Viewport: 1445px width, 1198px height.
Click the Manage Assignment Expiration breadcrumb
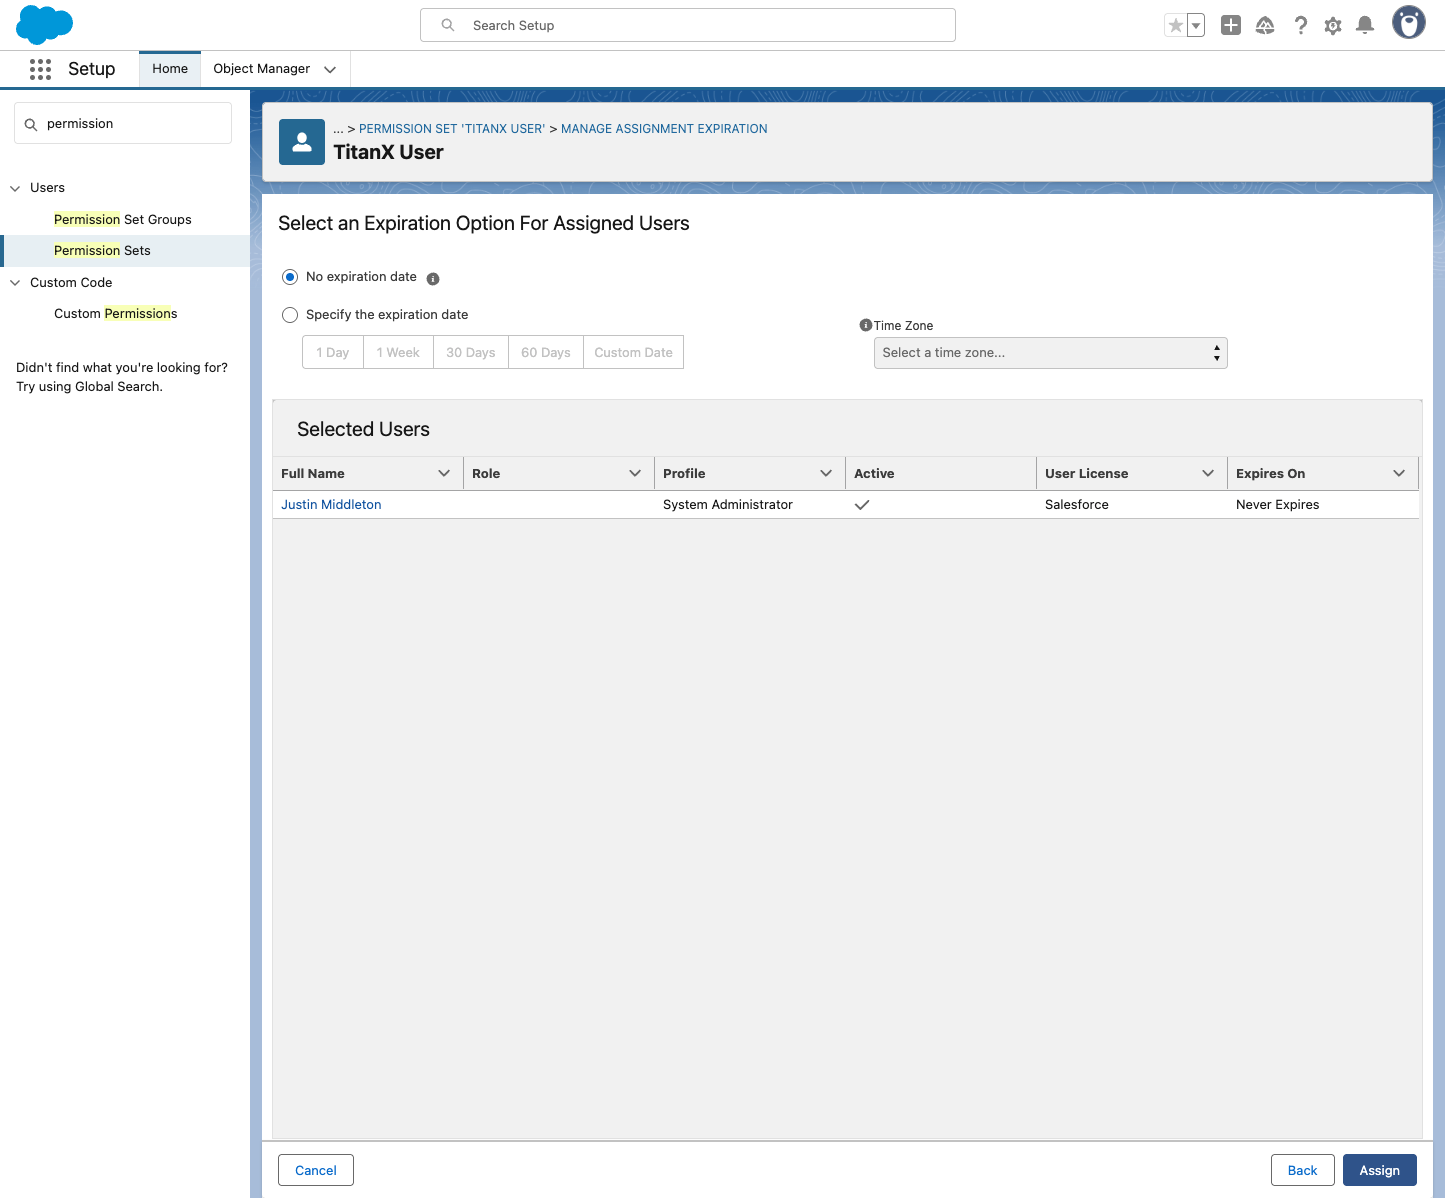(x=664, y=129)
